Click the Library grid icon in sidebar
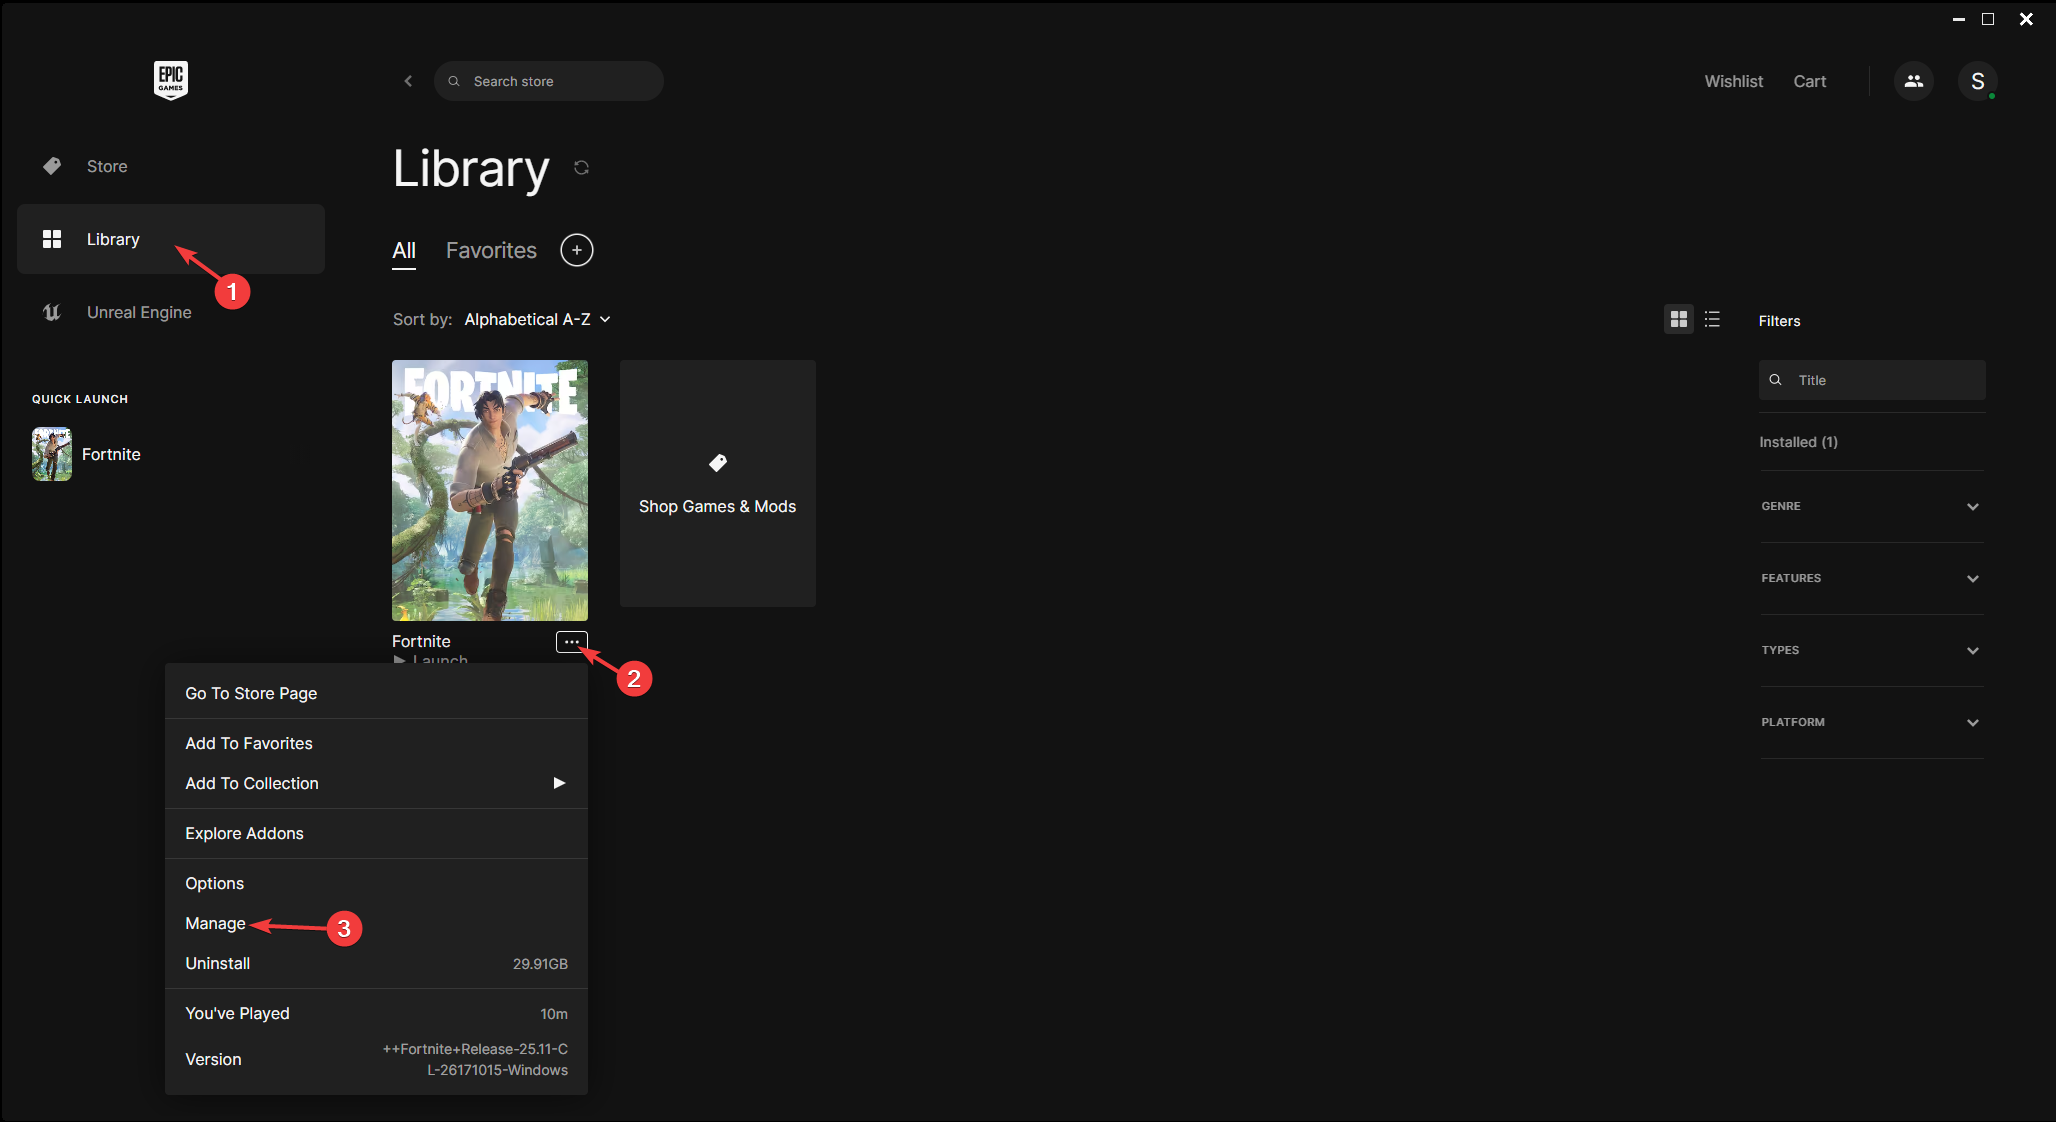The image size is (2056, 1122). [52, 239]
